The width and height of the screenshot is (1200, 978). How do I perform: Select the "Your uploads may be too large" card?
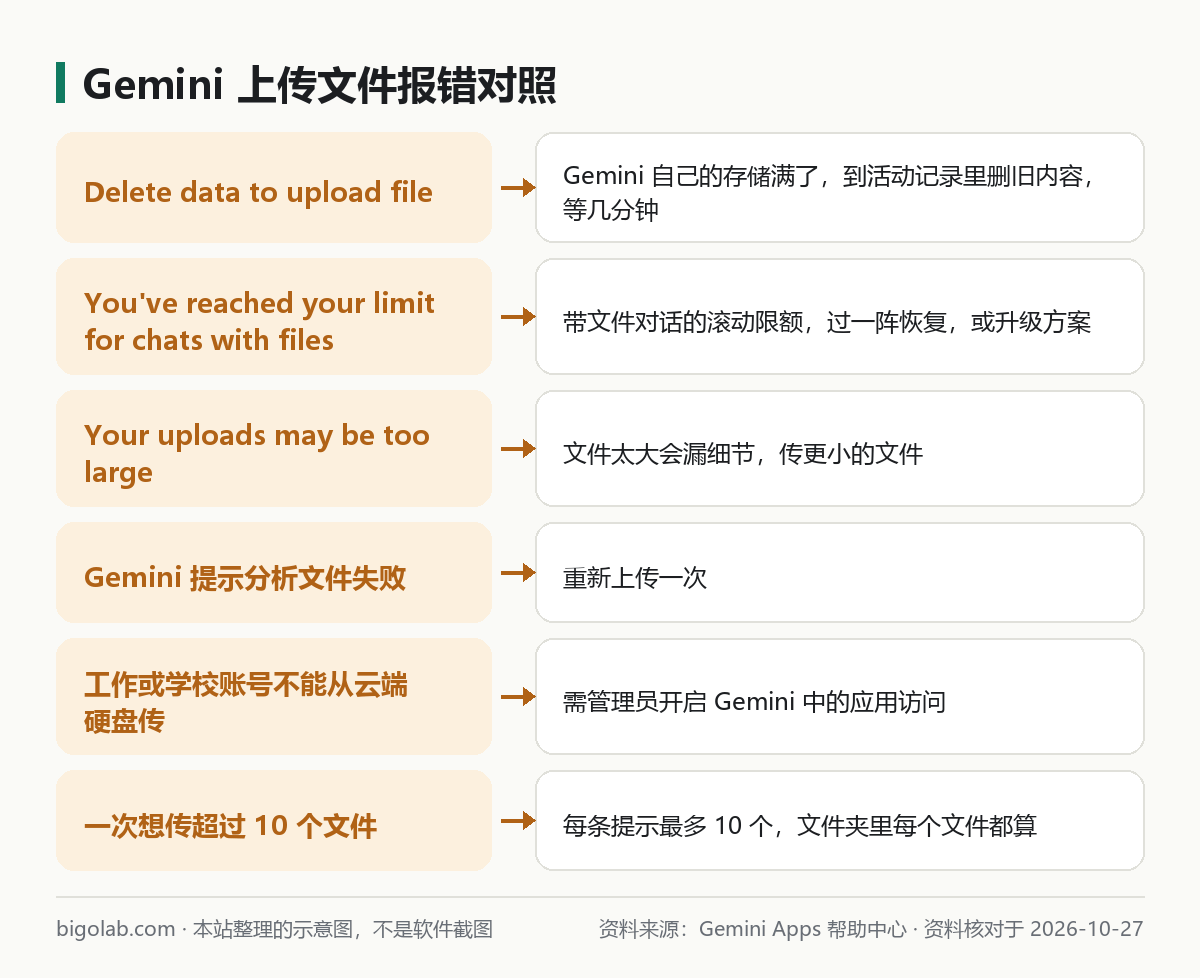274,448
